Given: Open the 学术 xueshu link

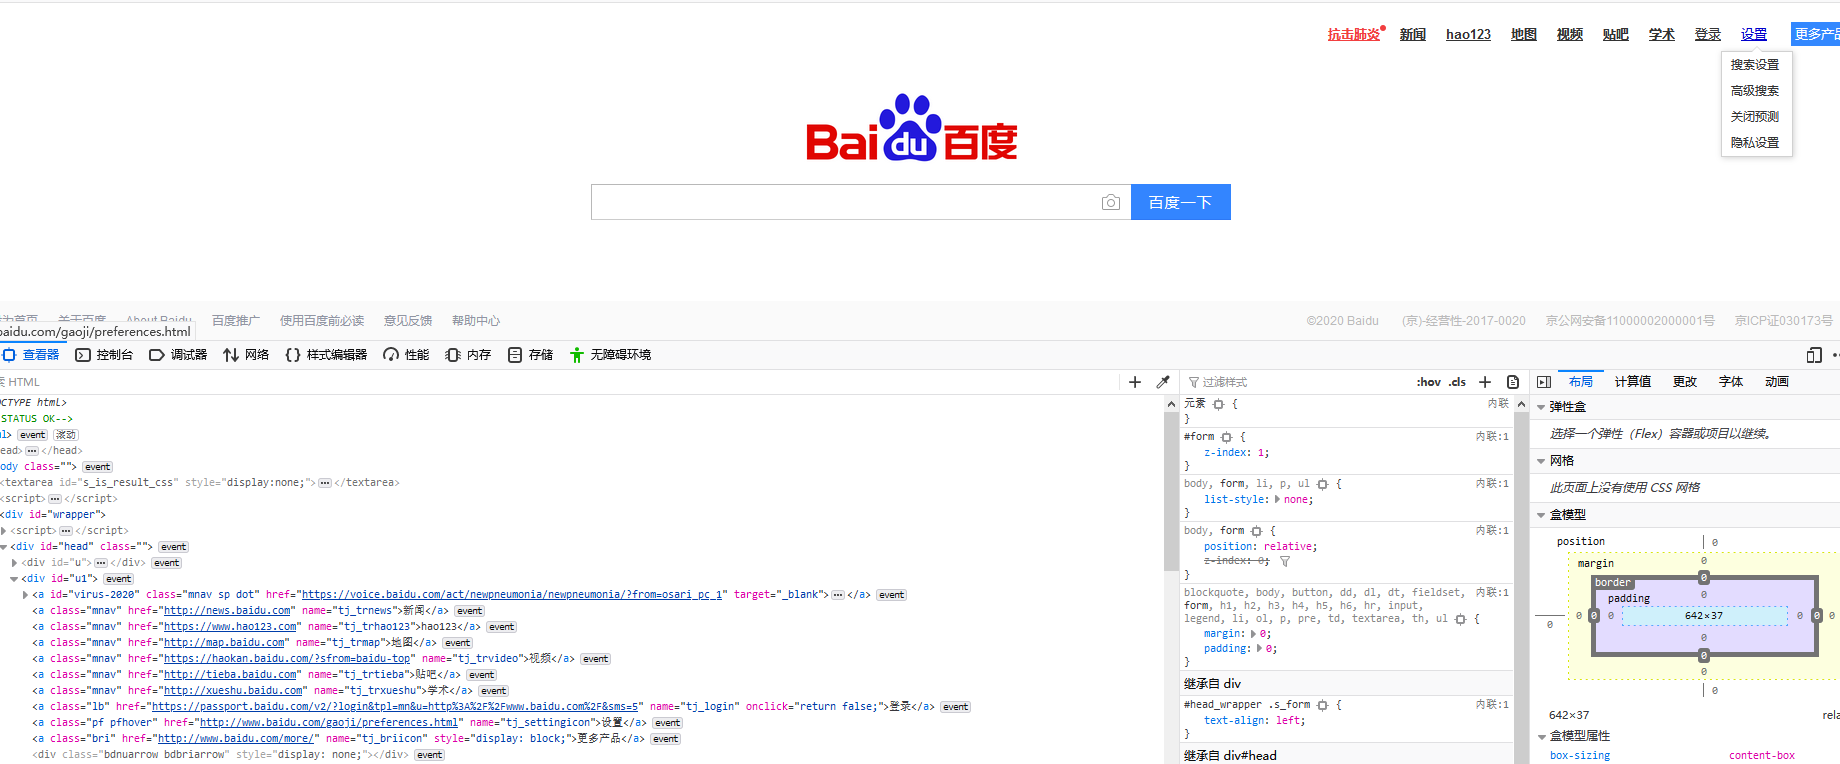Looking at the screenshot, I should (1662, 34).
